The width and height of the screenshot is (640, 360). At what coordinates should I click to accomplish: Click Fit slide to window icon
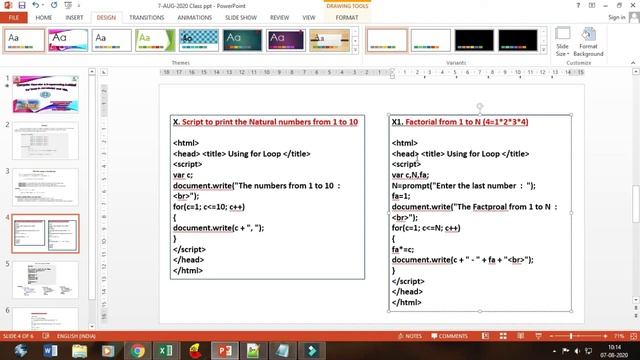click(633, 336)
